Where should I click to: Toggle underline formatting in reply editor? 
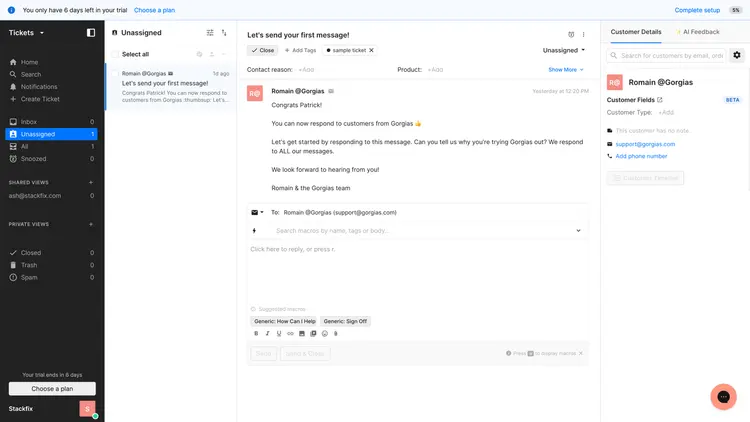tap(279, 333)
